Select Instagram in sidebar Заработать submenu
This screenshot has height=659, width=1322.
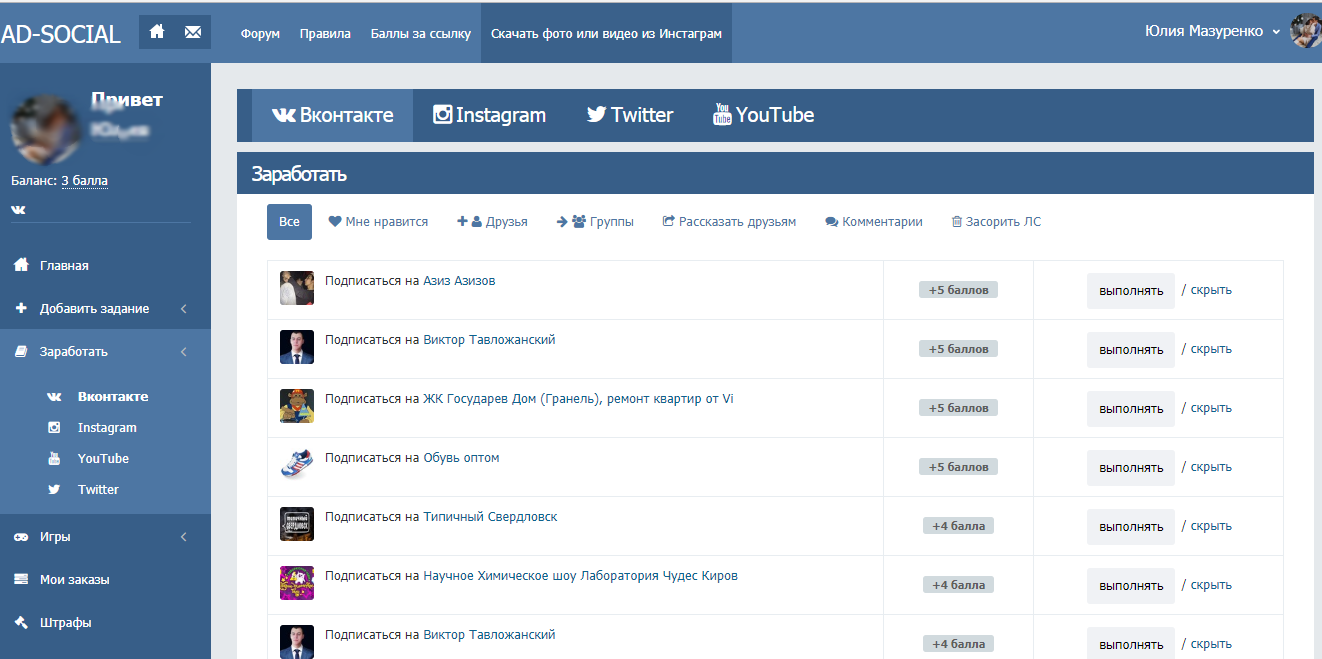[107, 428]
